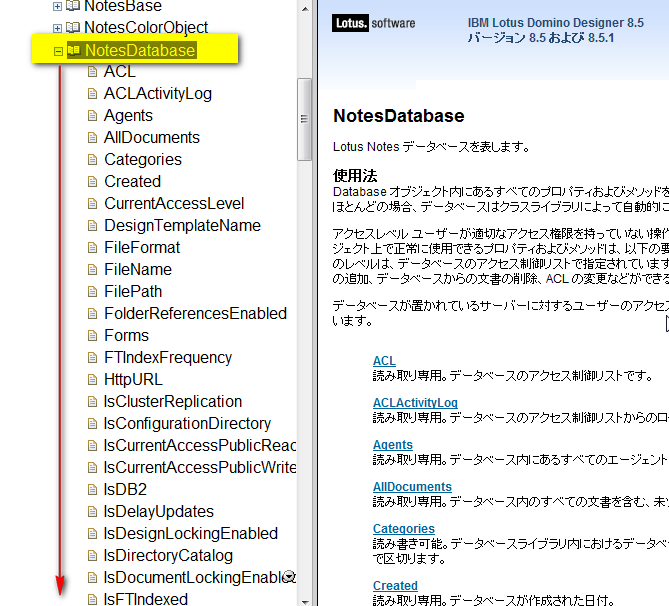The width and height of the screenshot is (669, 606).
Task: Click the page icon beside IsDelayUpdates
Action: (92, 511)
